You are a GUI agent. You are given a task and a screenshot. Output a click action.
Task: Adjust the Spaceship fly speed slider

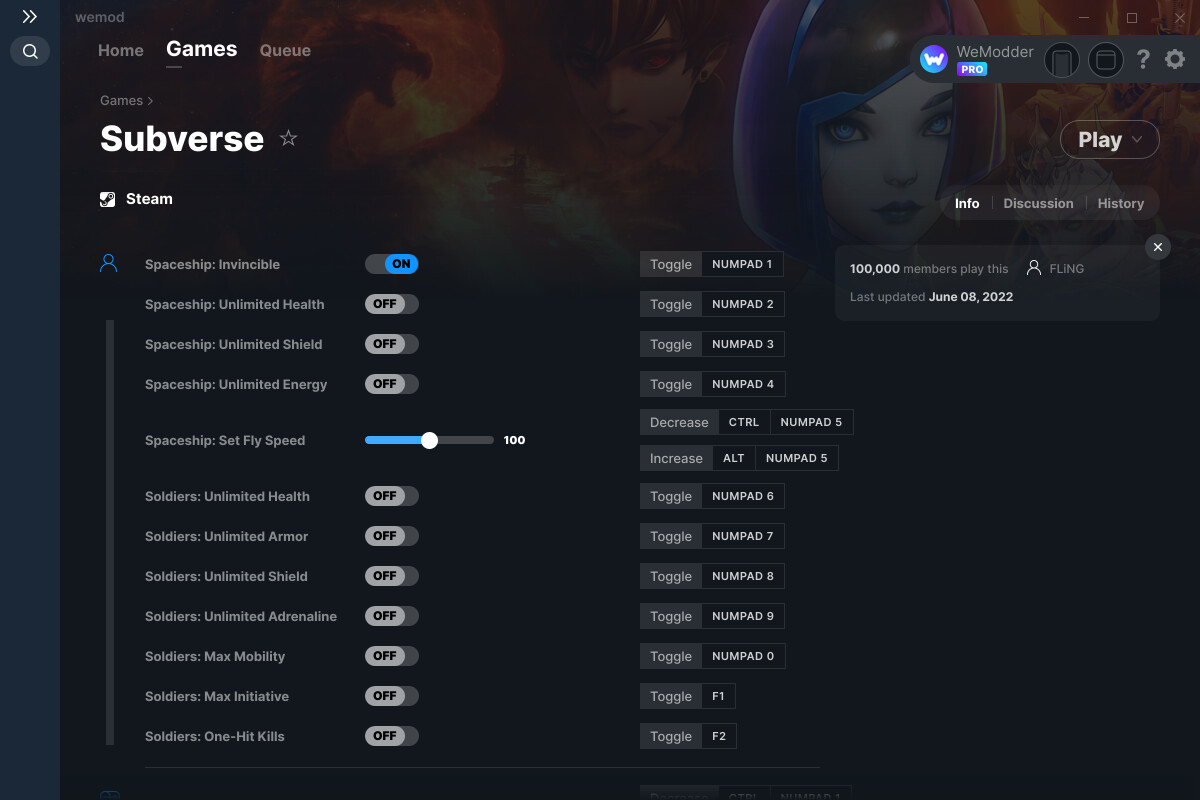coord(430,439)
